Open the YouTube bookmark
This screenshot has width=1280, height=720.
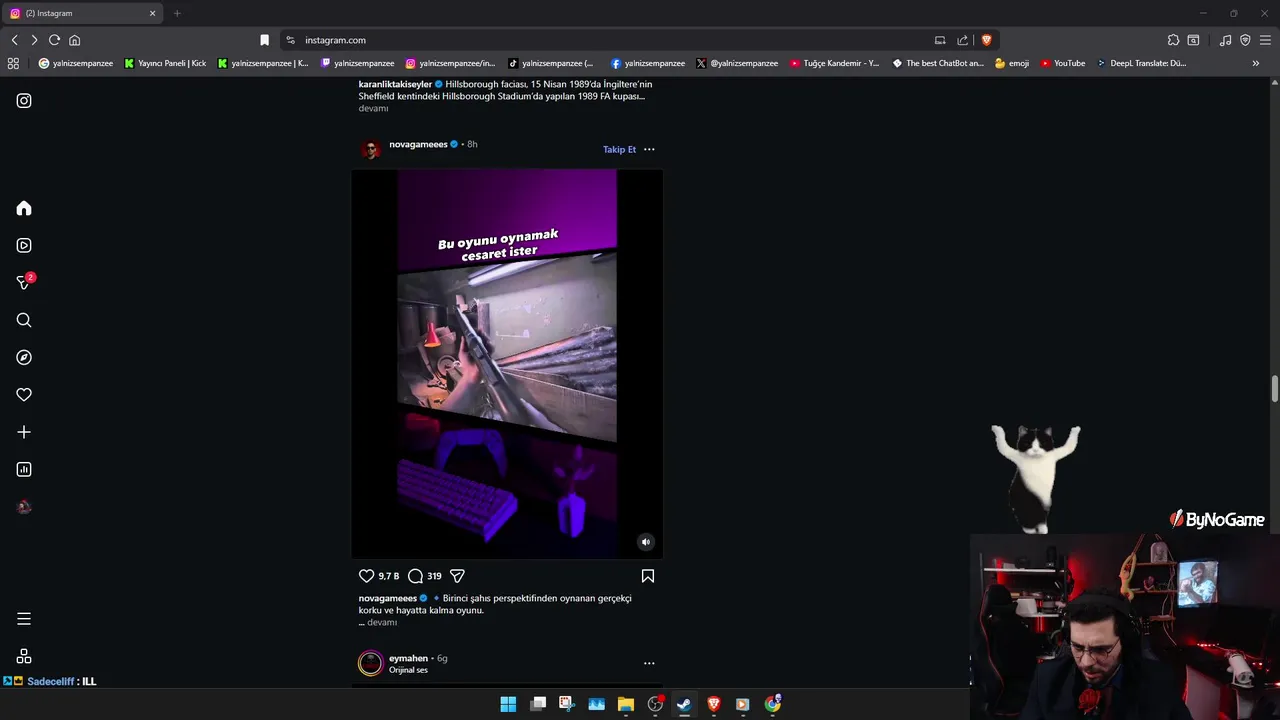pyautogui.click(x=1062, y=63)
